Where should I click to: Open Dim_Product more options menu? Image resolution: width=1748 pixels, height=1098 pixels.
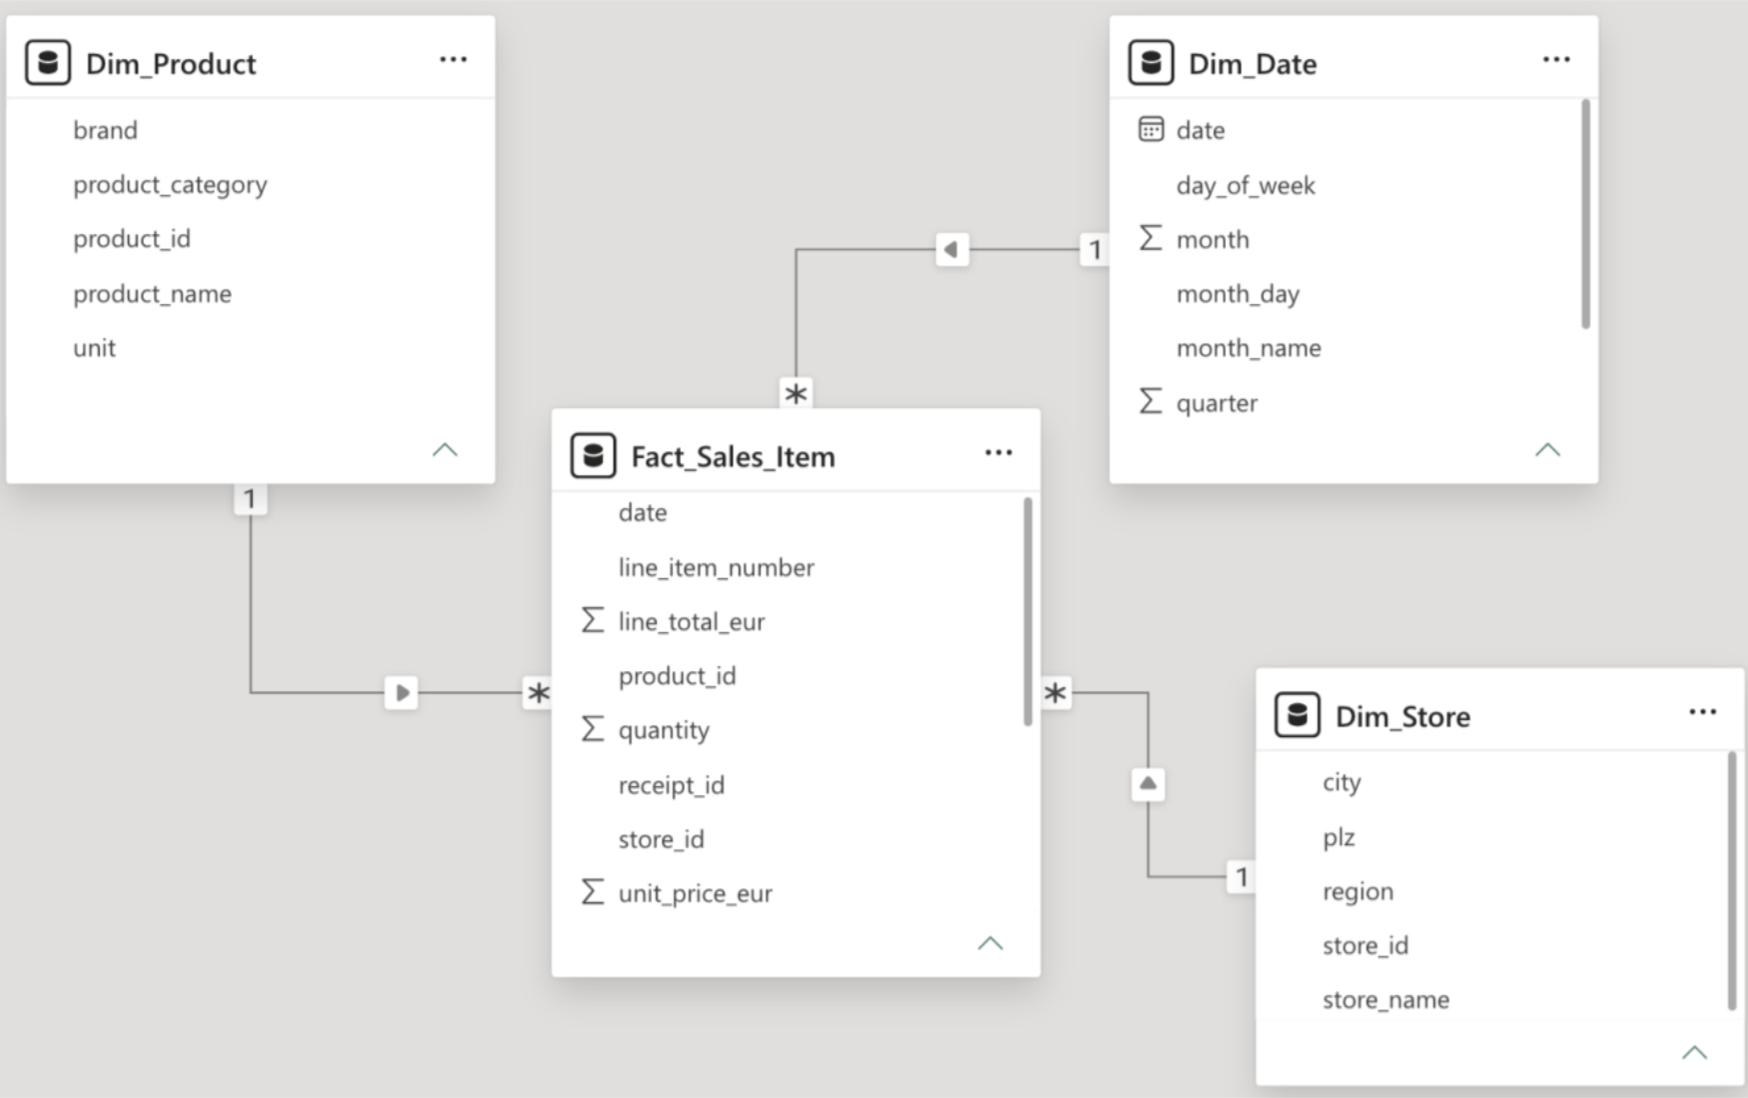point(453,60)
